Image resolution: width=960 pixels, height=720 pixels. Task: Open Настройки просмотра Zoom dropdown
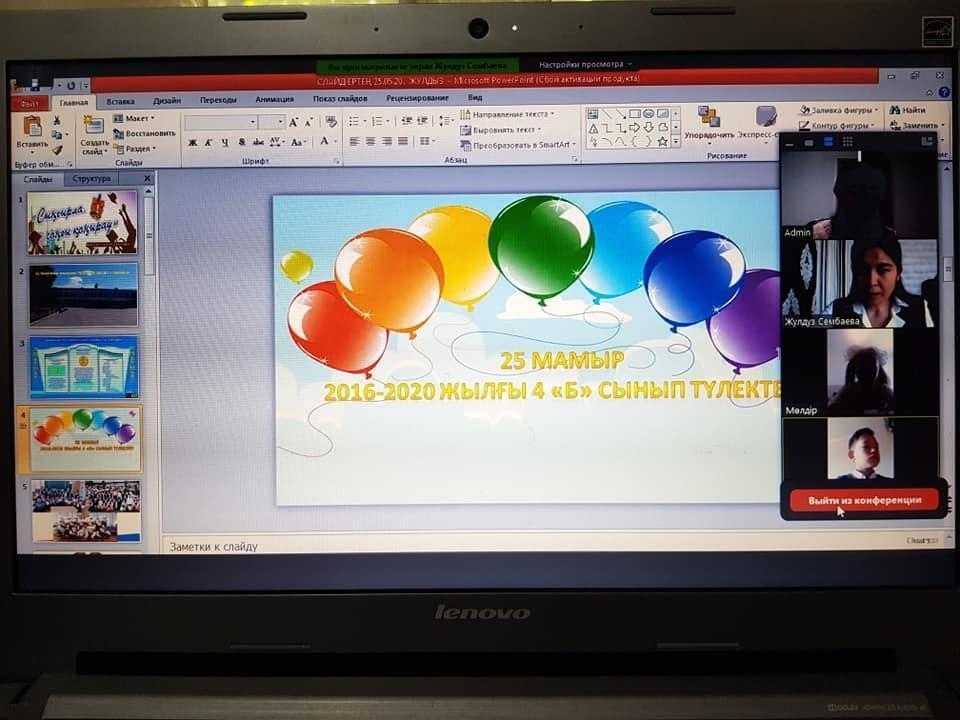tap(584, 64)
